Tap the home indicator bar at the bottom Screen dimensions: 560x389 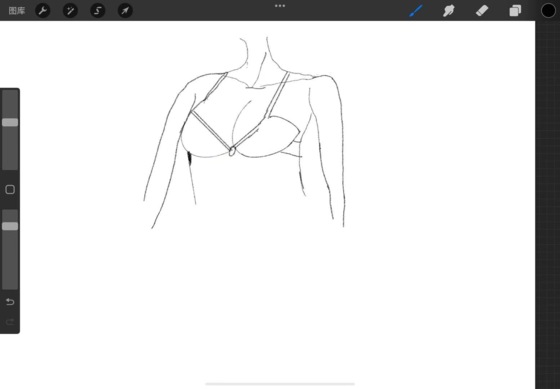(280, 384)
